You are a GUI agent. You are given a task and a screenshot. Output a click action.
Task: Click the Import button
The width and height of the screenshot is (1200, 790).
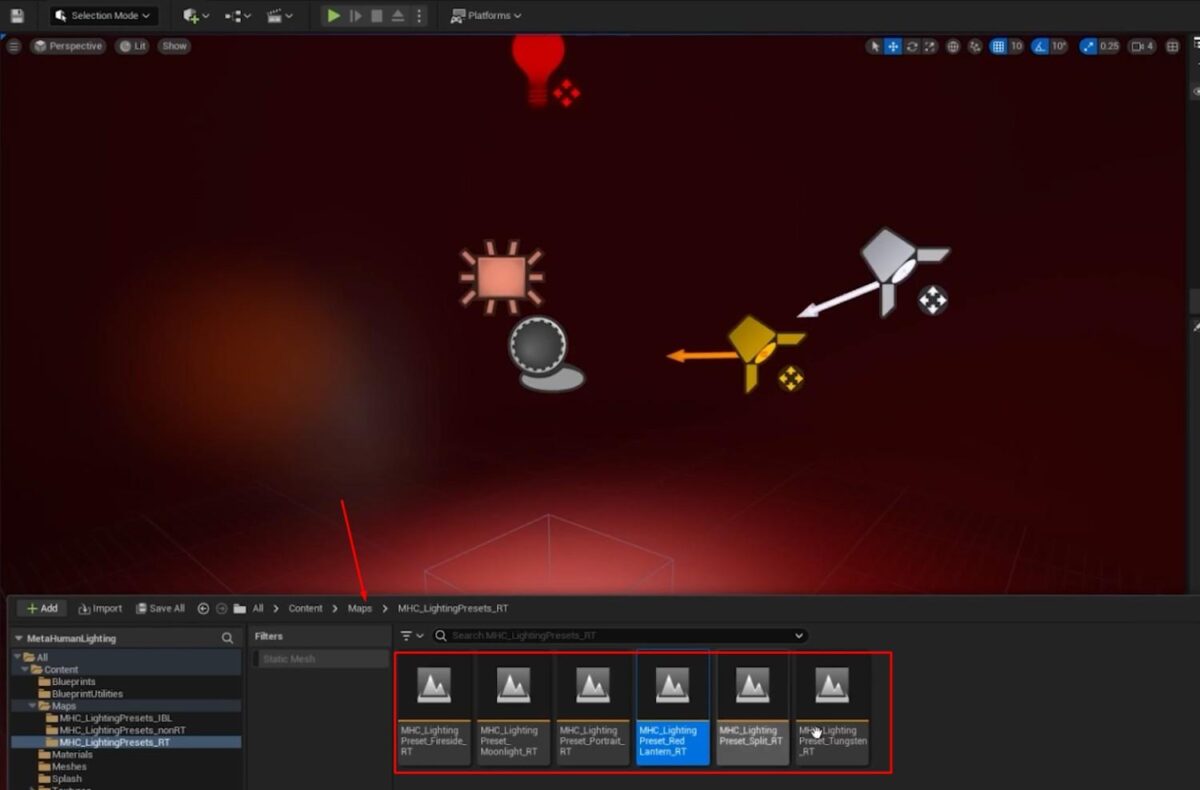click(99, 608)
